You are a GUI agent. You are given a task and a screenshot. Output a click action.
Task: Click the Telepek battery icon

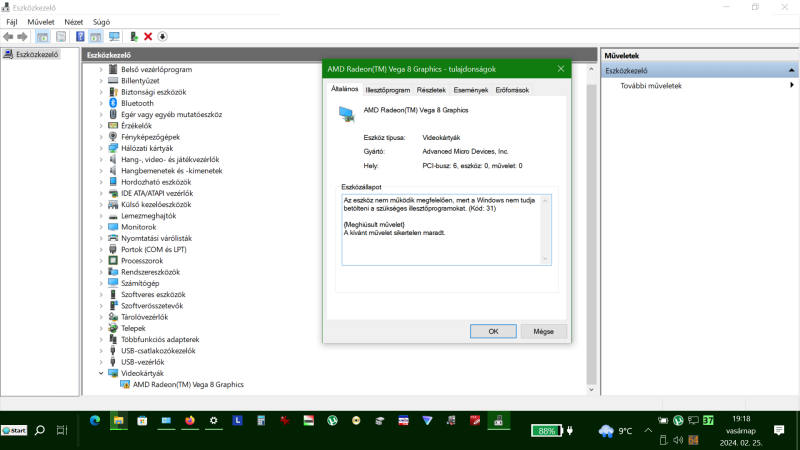pyautogui.click(x=113, y=328)
